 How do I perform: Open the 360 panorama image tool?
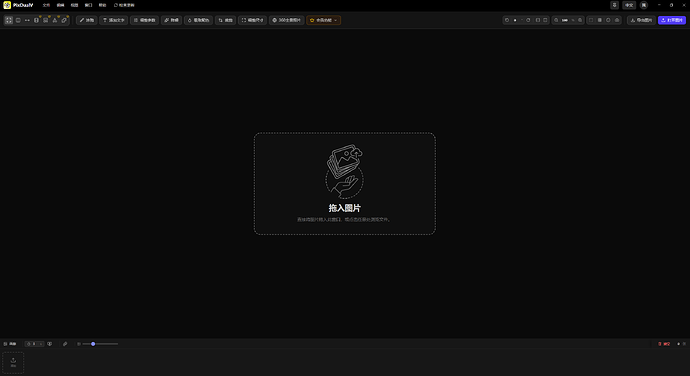pos(286,20)
